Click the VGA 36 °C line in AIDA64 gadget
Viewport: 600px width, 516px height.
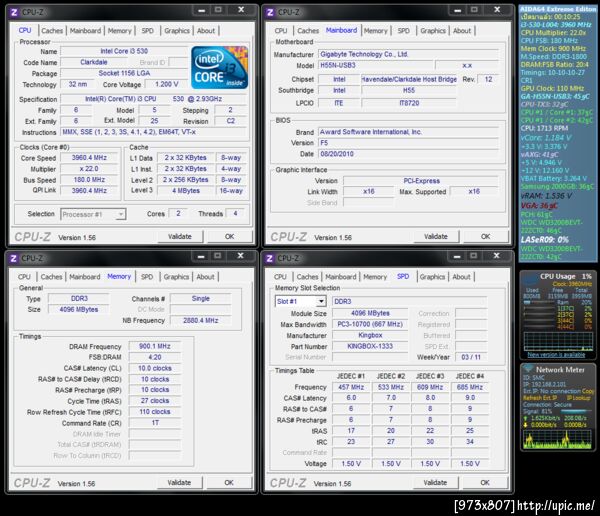click(x=539, y=206)
